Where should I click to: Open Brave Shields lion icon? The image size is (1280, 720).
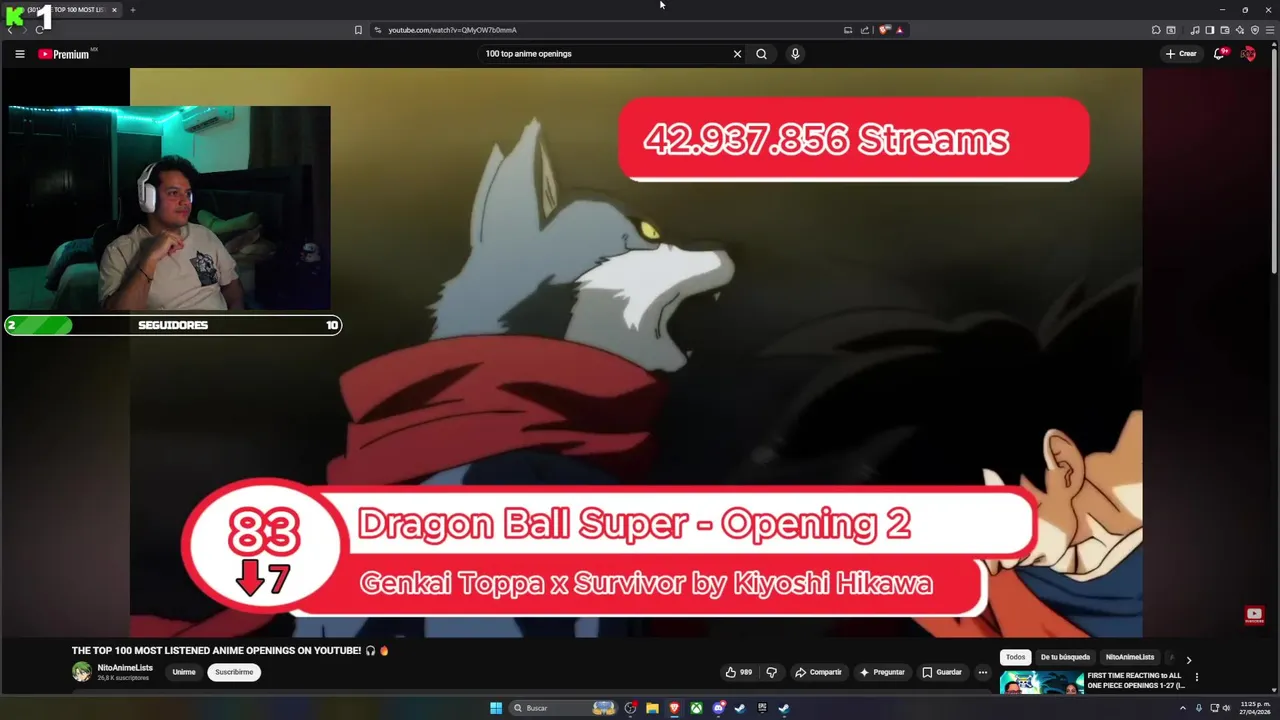click(x=884, y=30)
